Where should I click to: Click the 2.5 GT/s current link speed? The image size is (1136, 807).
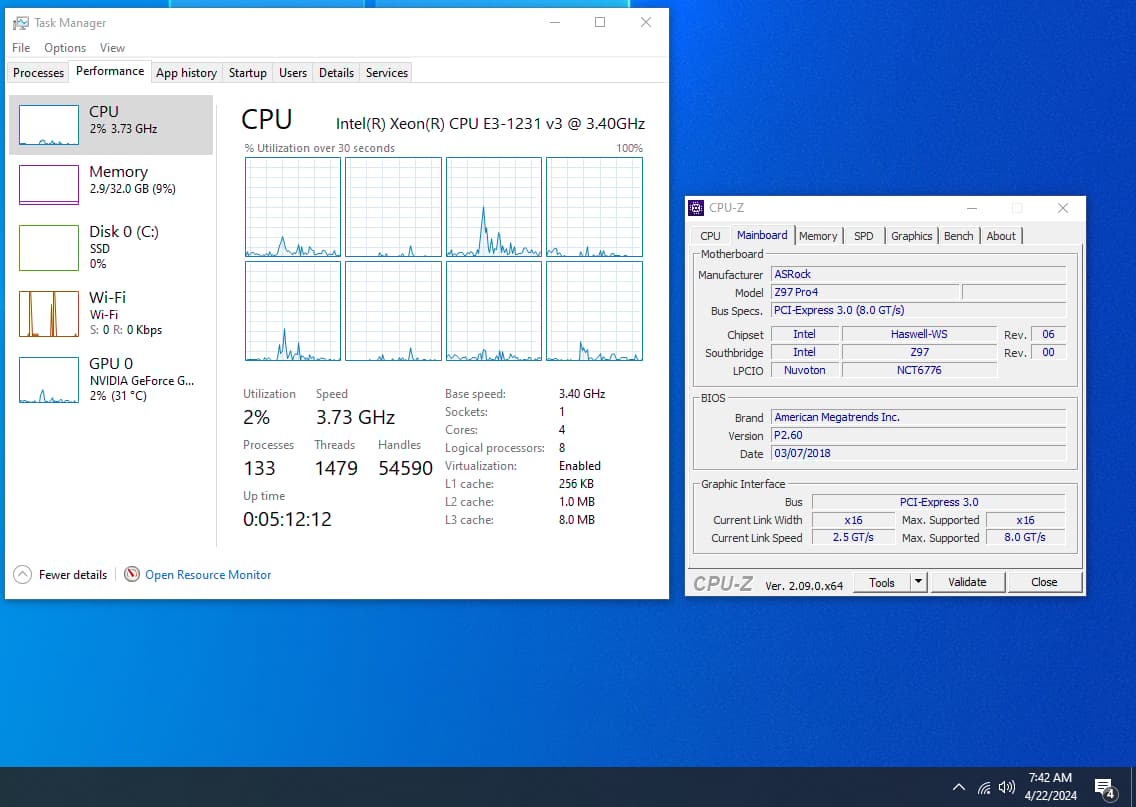(853, 538)
